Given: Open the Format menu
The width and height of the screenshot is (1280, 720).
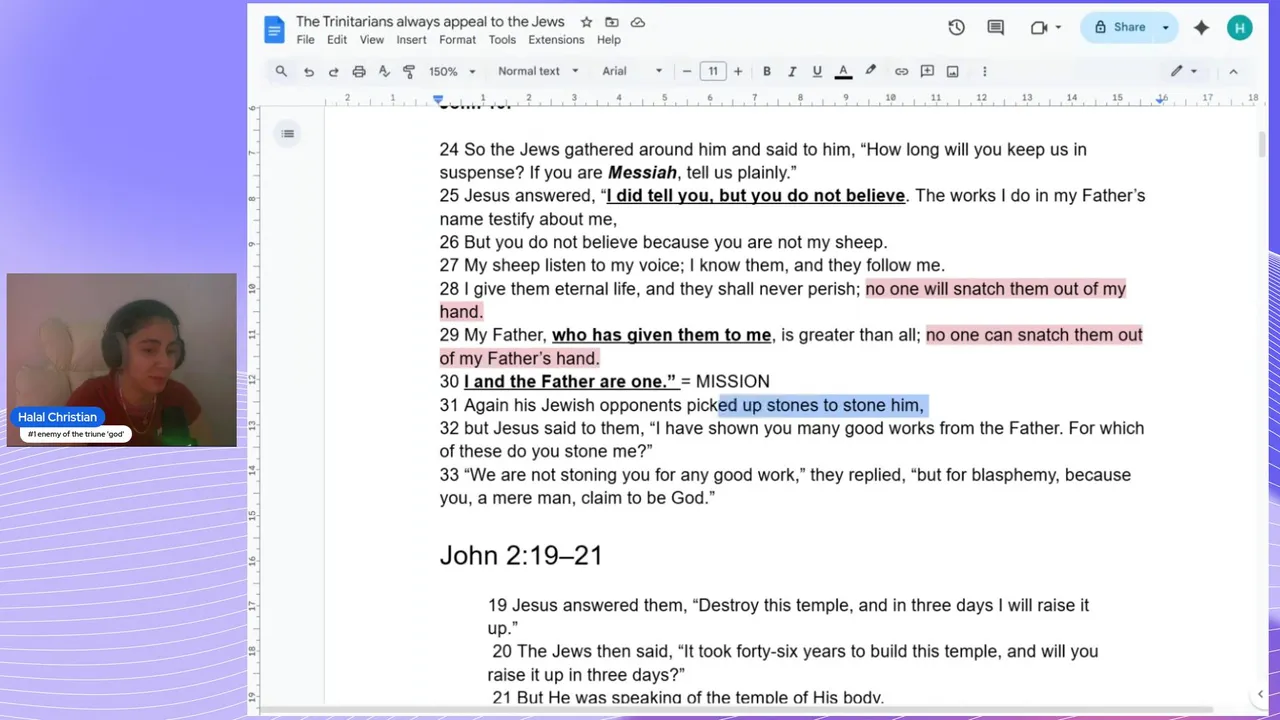Looking at the screenshot, I should tap(457, 40).
